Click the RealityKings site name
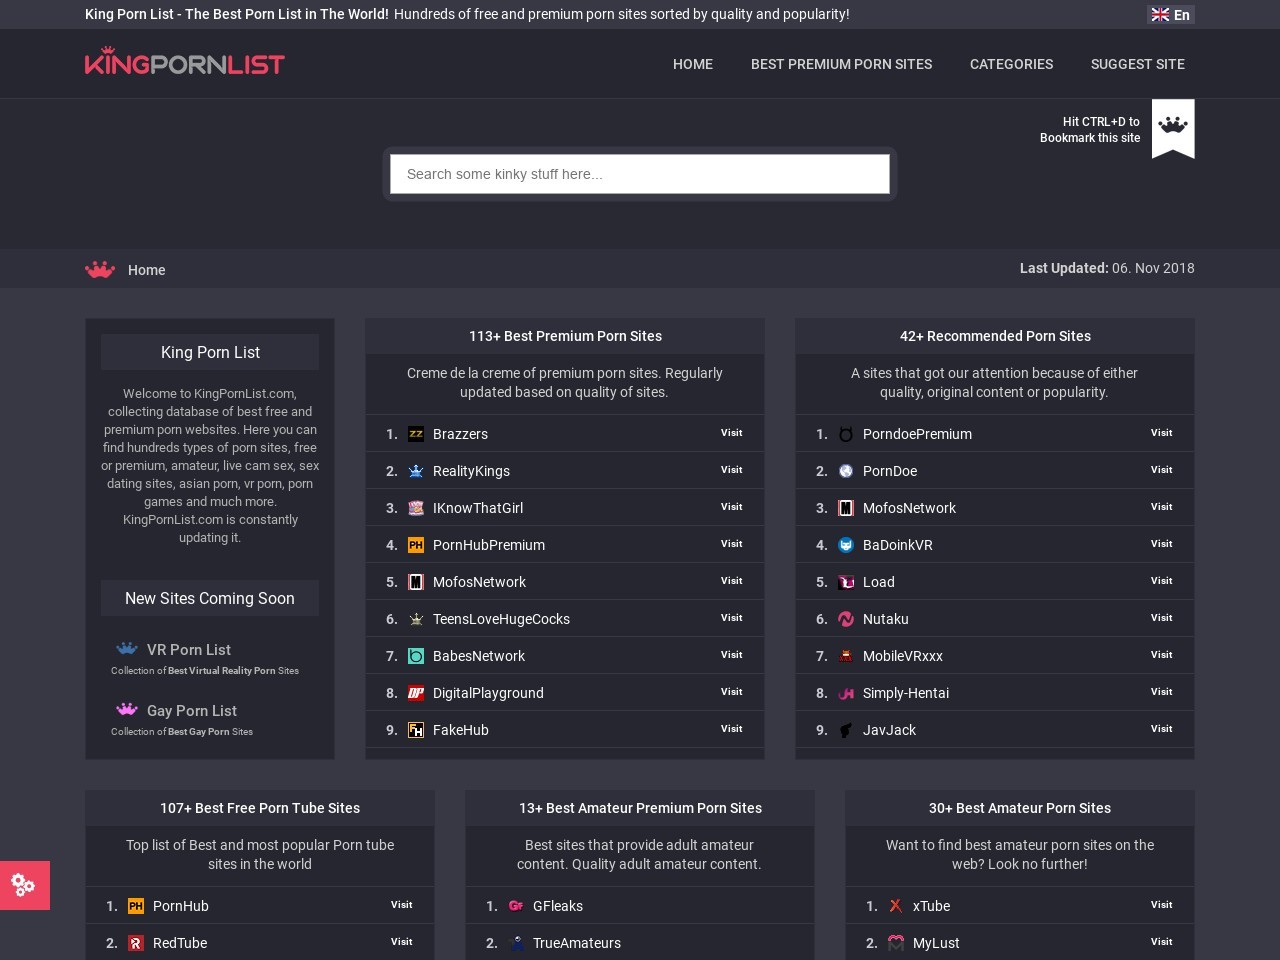 coord(471,471)
